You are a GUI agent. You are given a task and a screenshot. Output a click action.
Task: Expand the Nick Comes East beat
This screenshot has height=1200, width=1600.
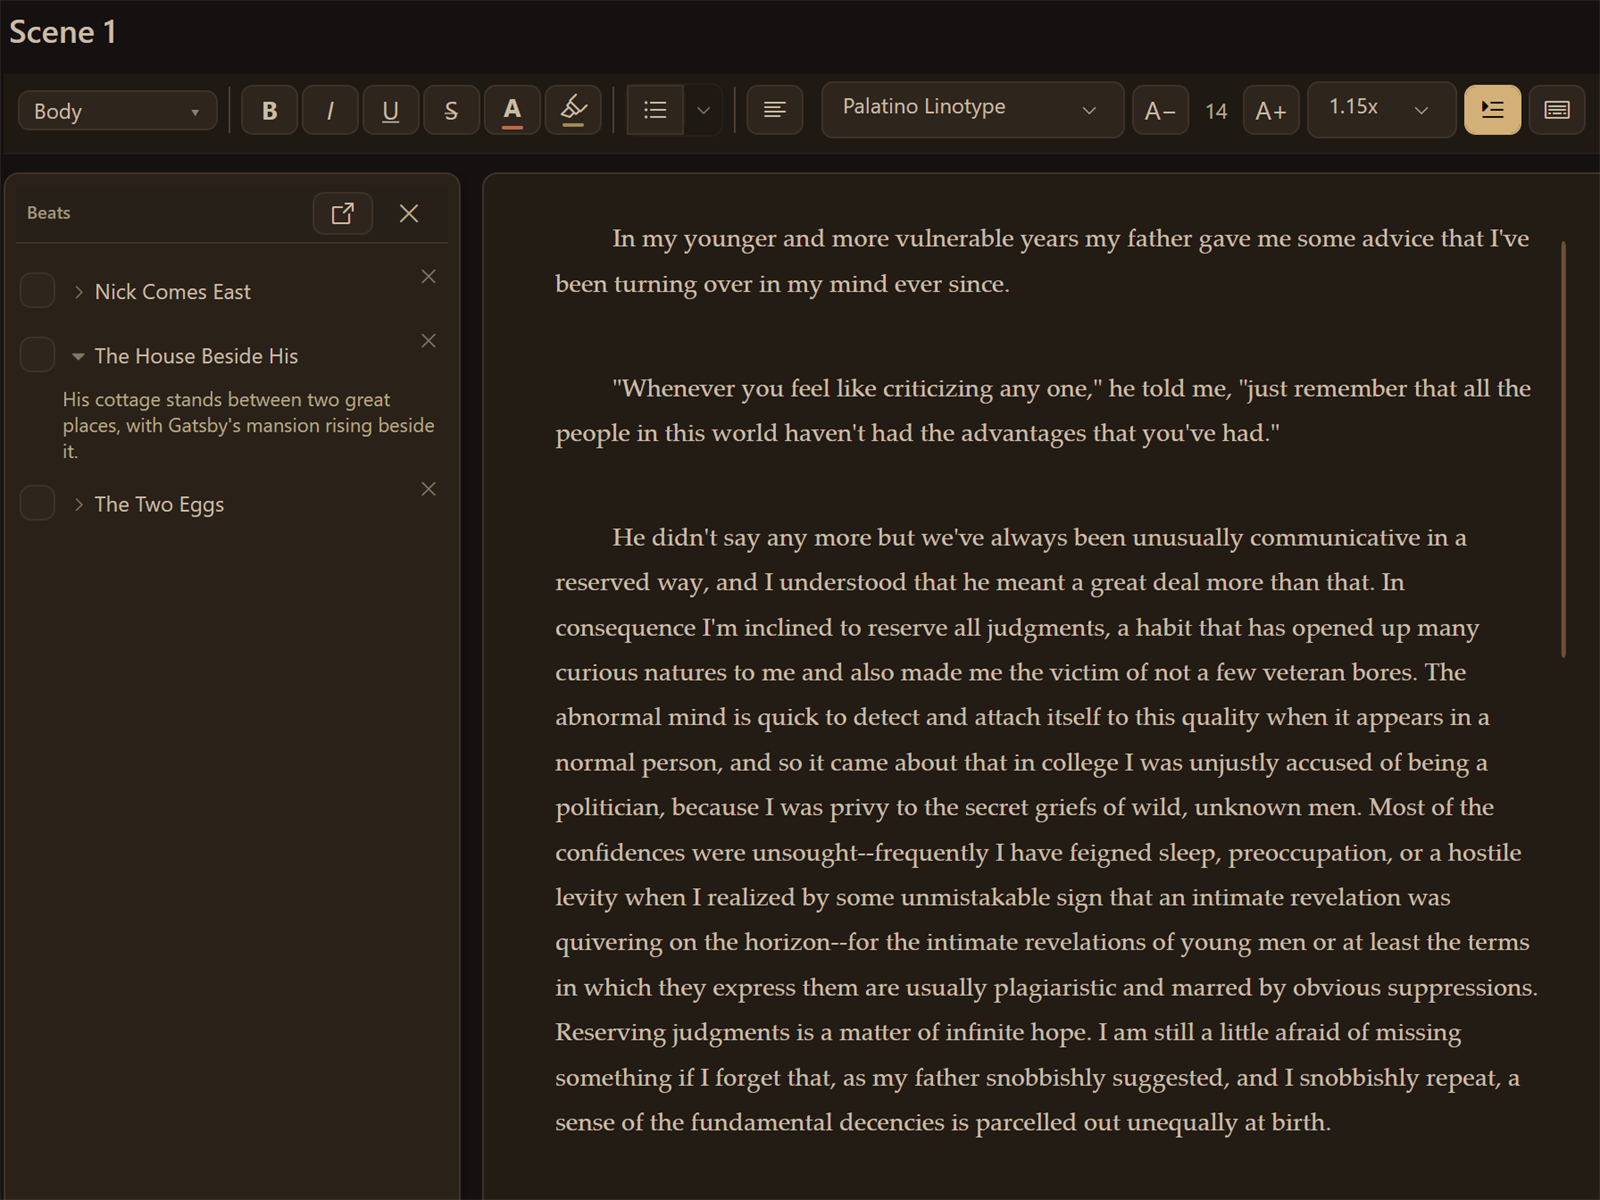pos(79,292)
